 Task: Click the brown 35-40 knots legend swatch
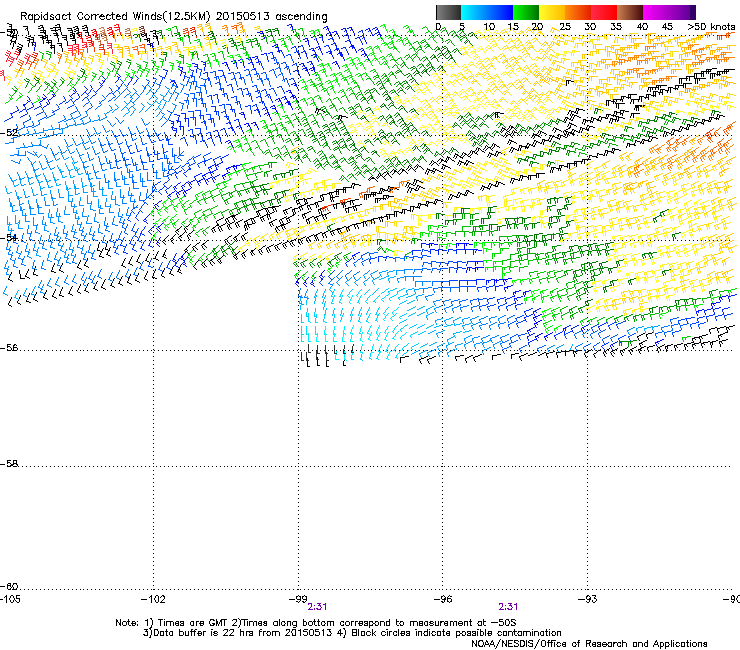point(630,12)
